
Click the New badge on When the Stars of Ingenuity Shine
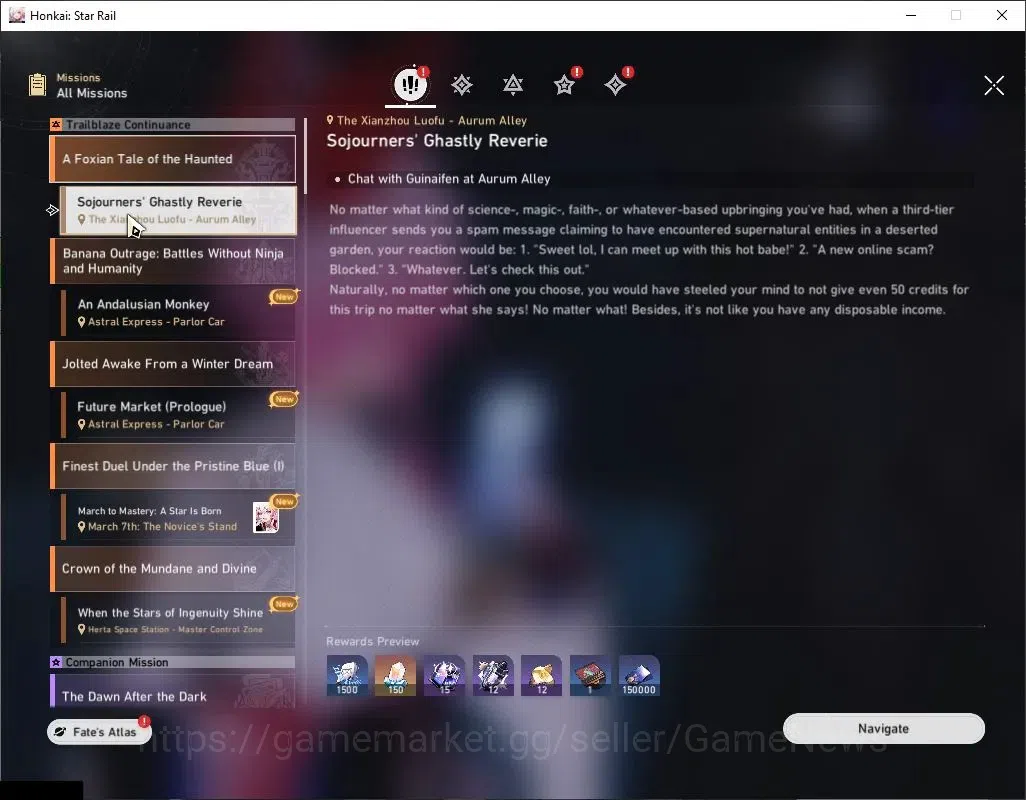tap(284, 603)
